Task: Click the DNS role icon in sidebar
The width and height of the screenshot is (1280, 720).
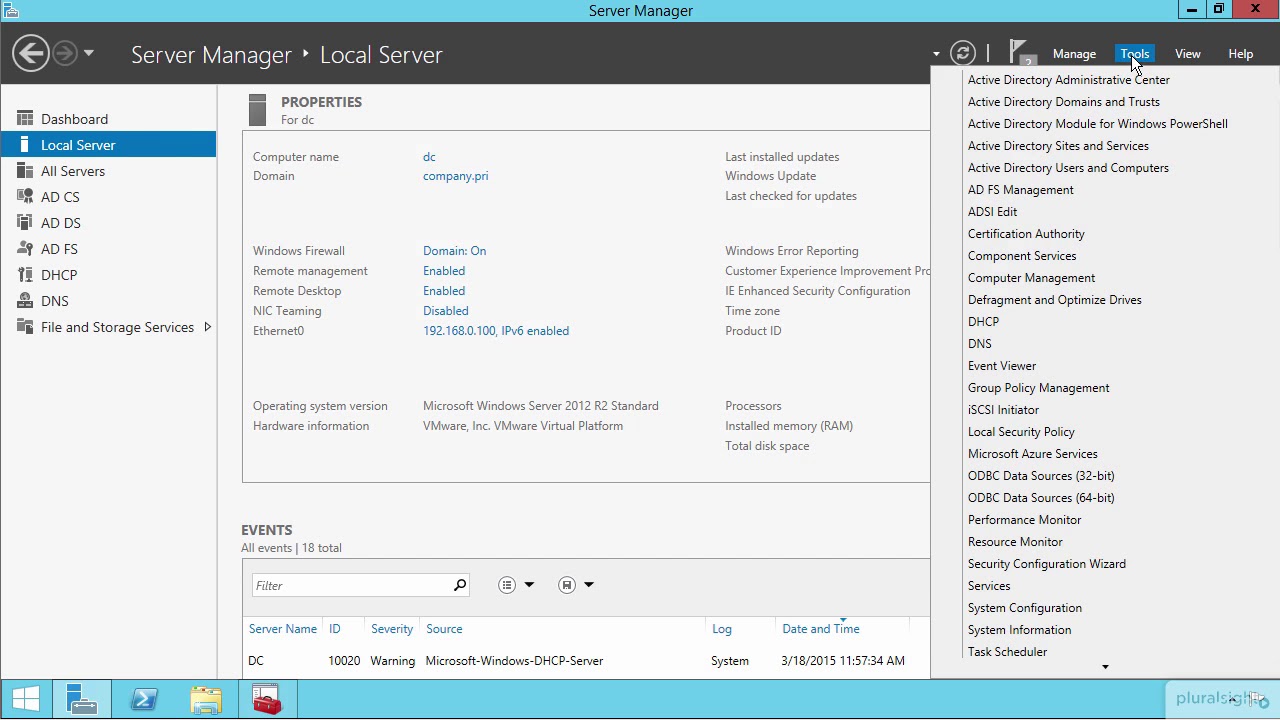Action: pyautogui.click(x=25, y=301)
